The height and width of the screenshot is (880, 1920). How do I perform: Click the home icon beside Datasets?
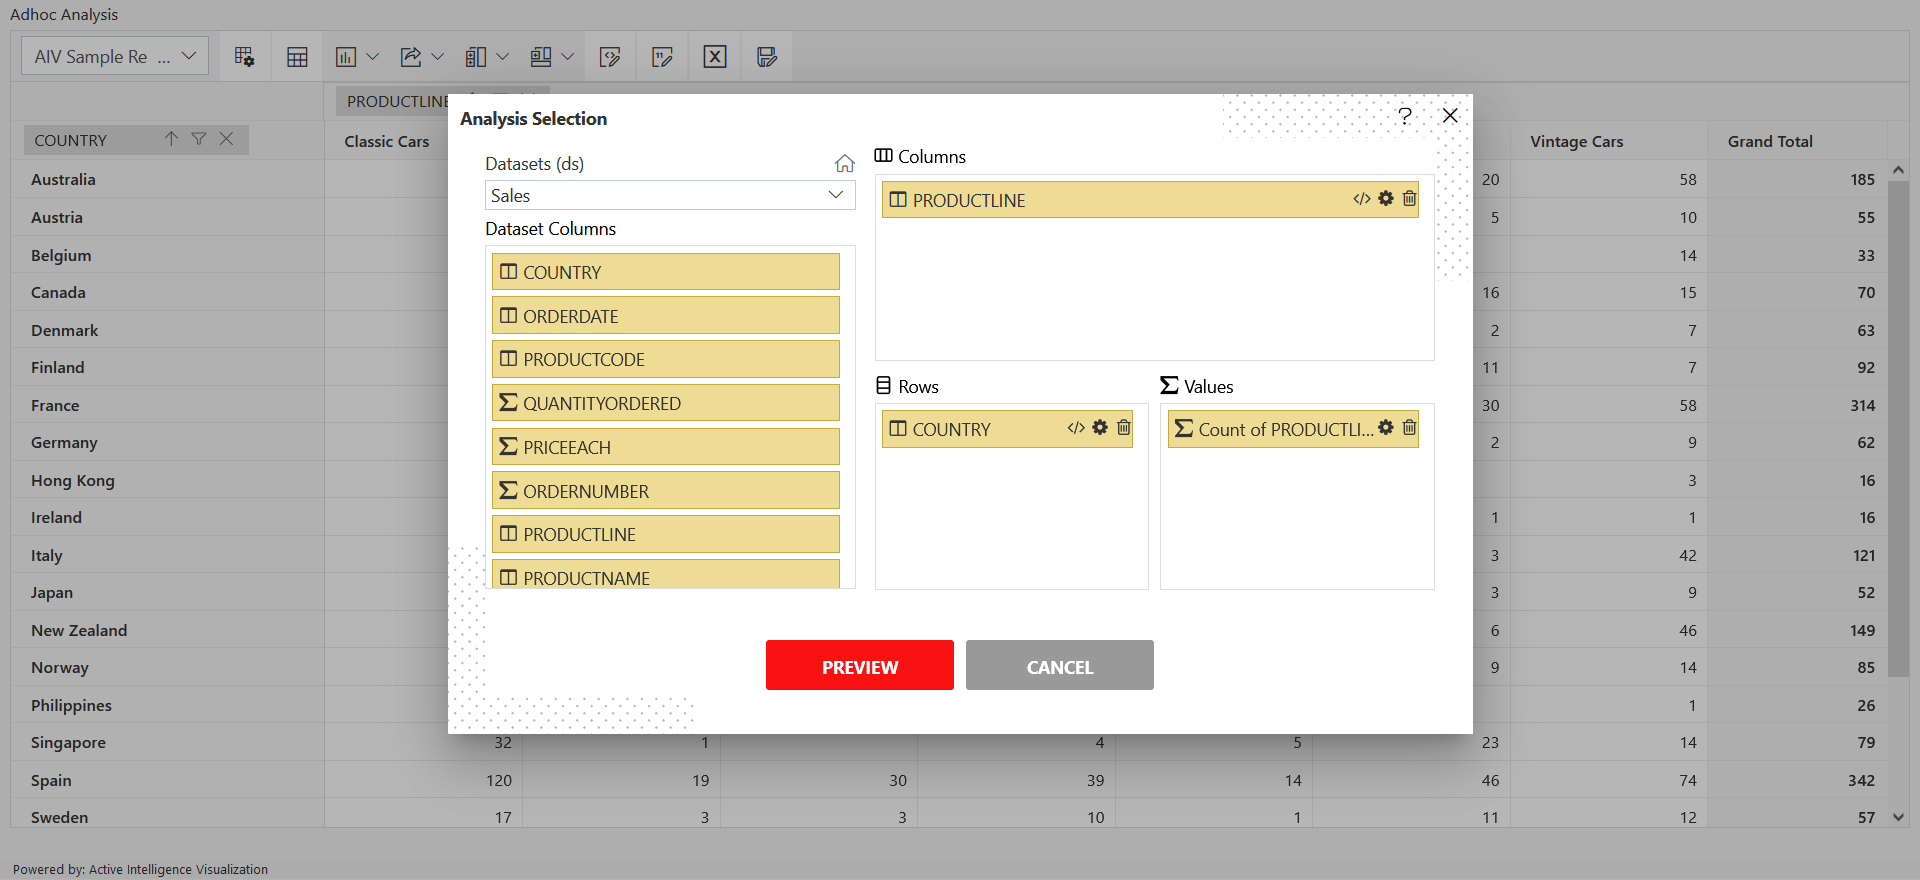(845, 163)
